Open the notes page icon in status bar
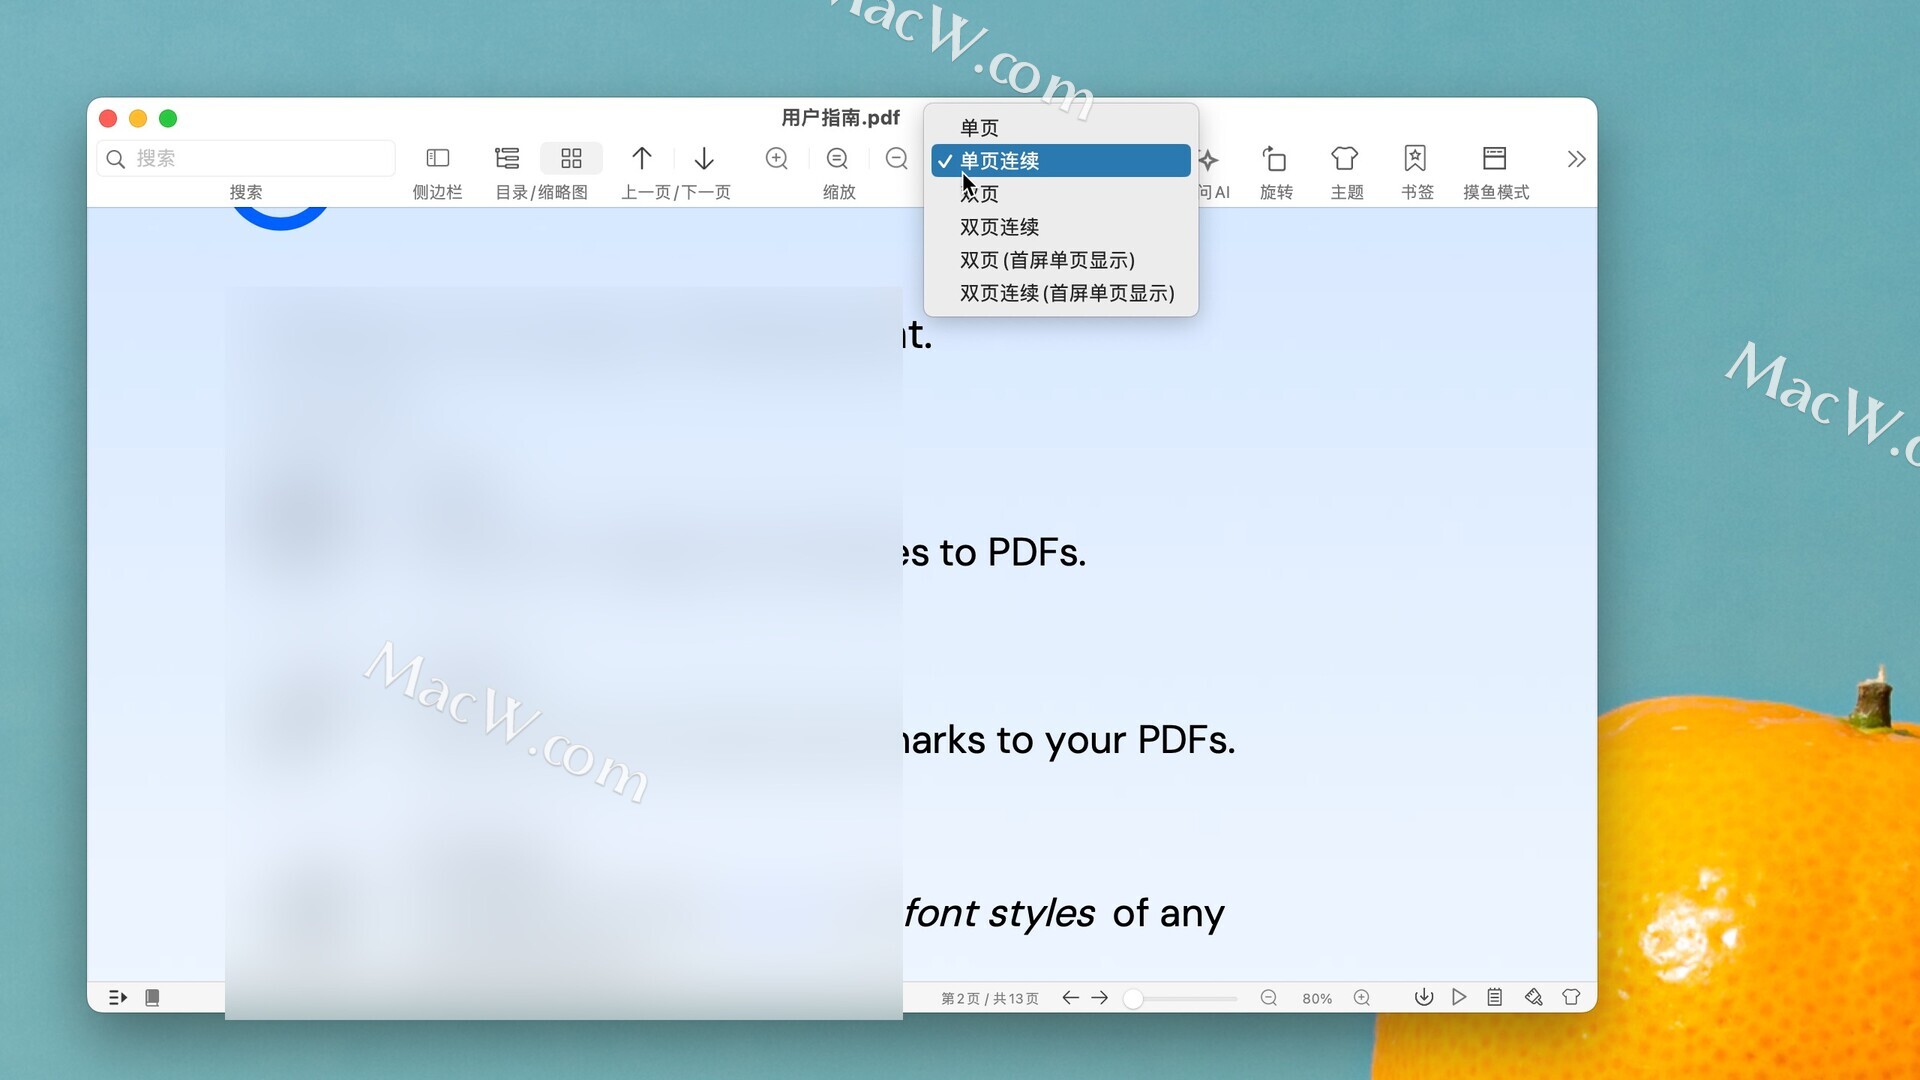 click(x=1495, y=997)
